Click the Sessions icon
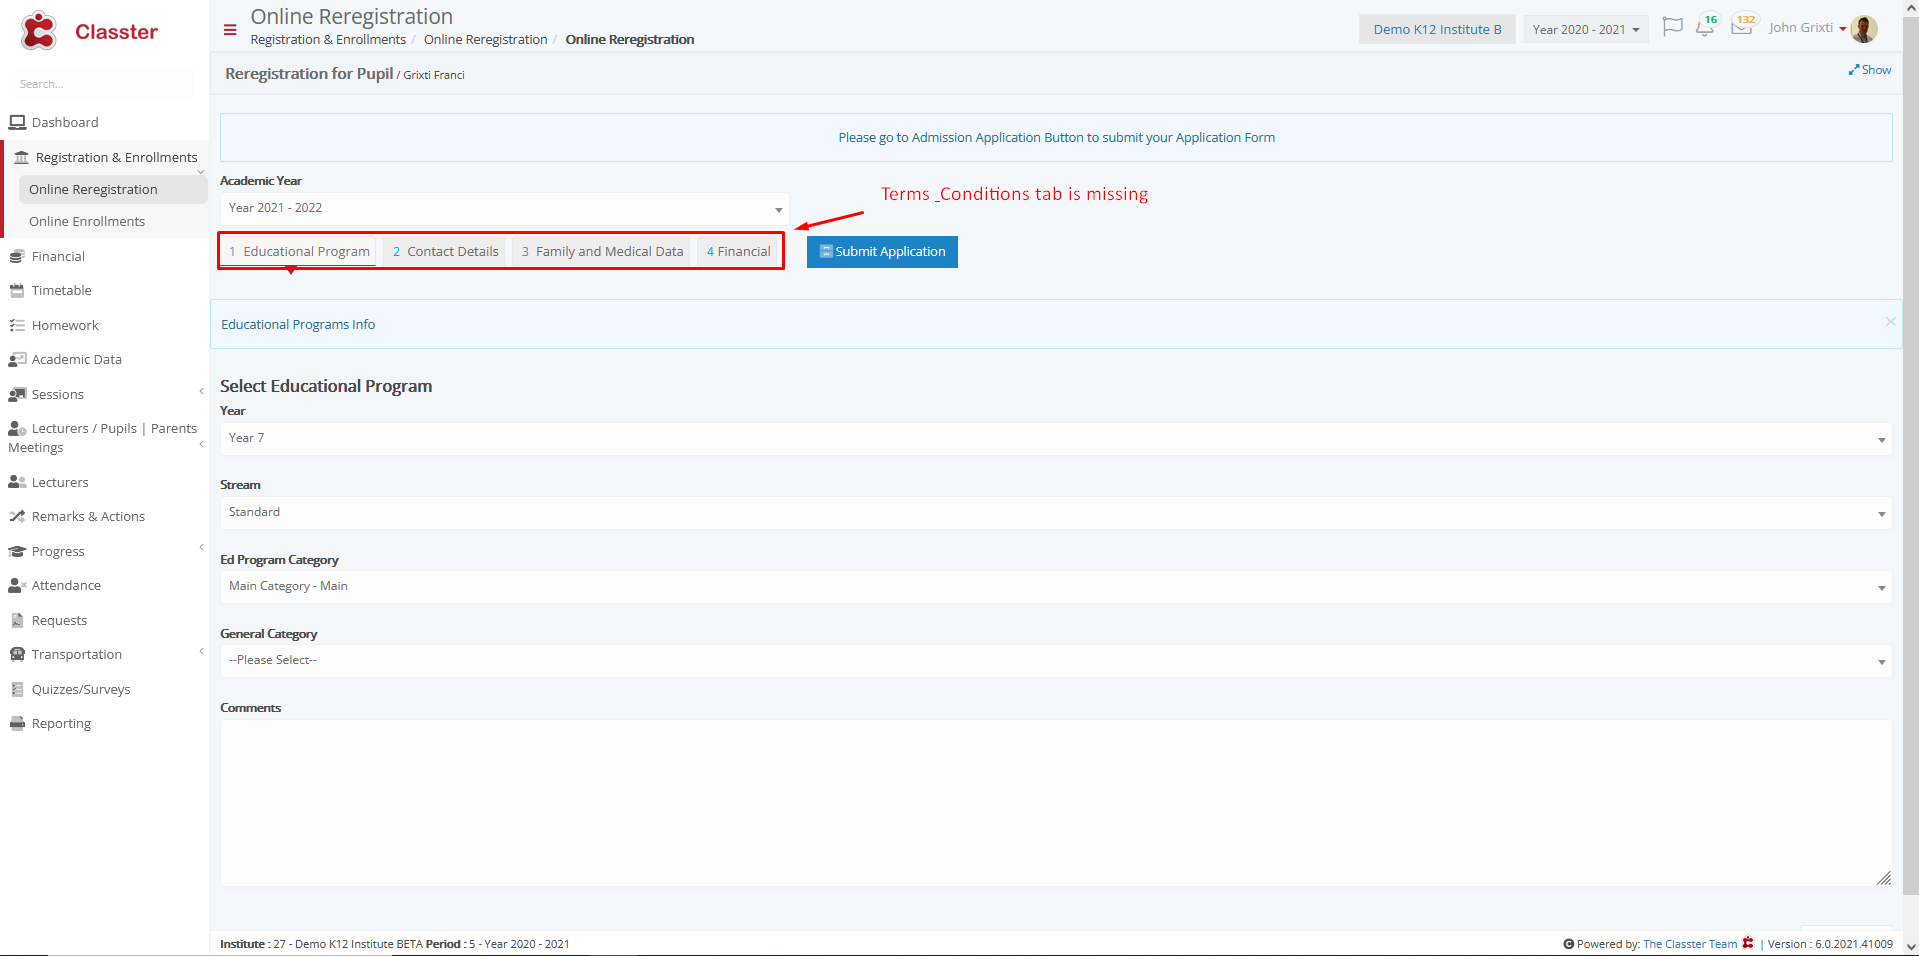 pyautogui.click(x=17, y=394)
